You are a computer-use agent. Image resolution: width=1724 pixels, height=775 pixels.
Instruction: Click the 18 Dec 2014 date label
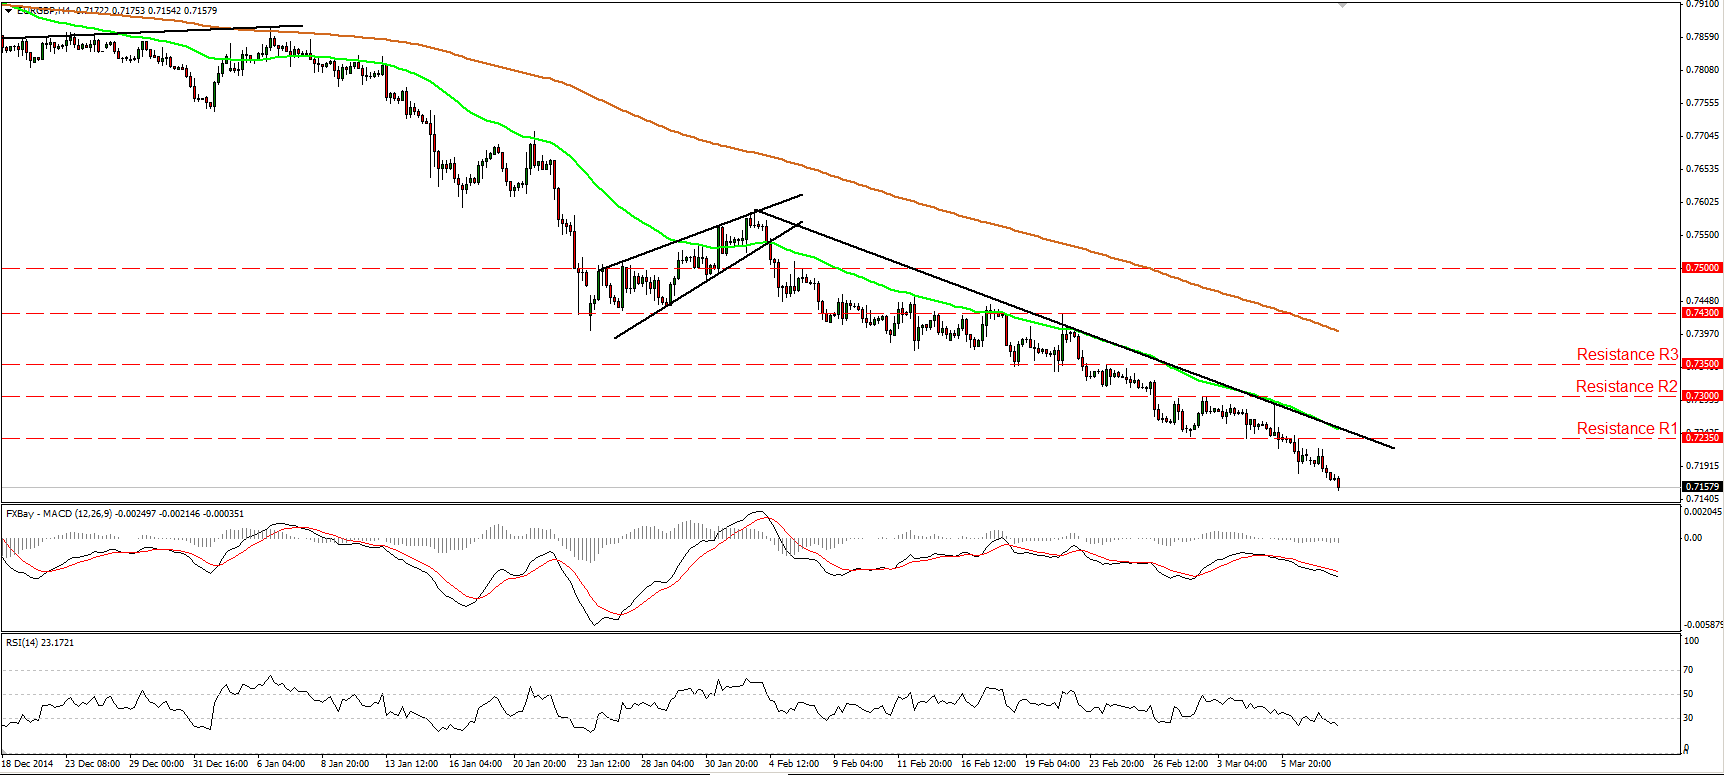tap(28, 764)
